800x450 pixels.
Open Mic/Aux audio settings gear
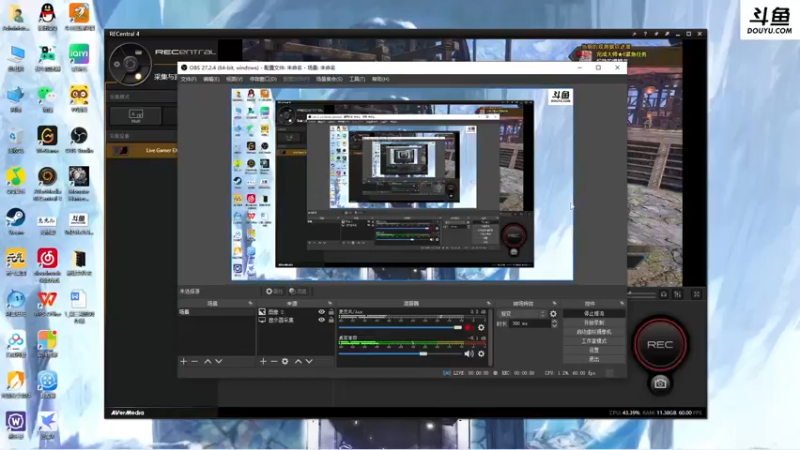[x=481, y=328]
